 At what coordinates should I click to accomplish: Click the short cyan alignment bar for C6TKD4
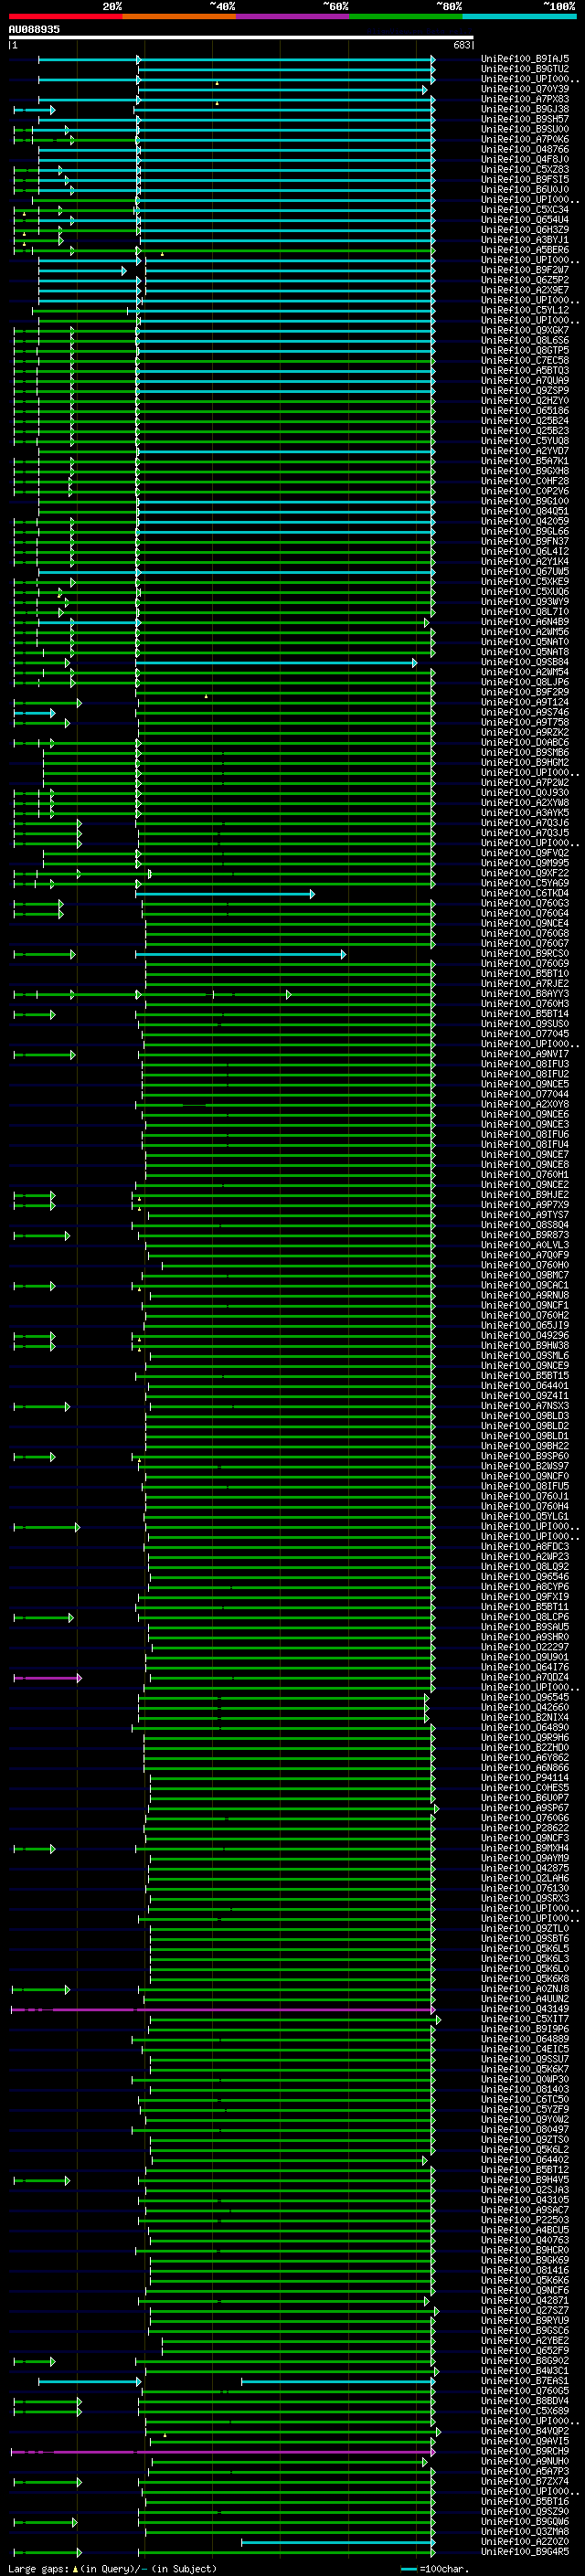point(225,894)
